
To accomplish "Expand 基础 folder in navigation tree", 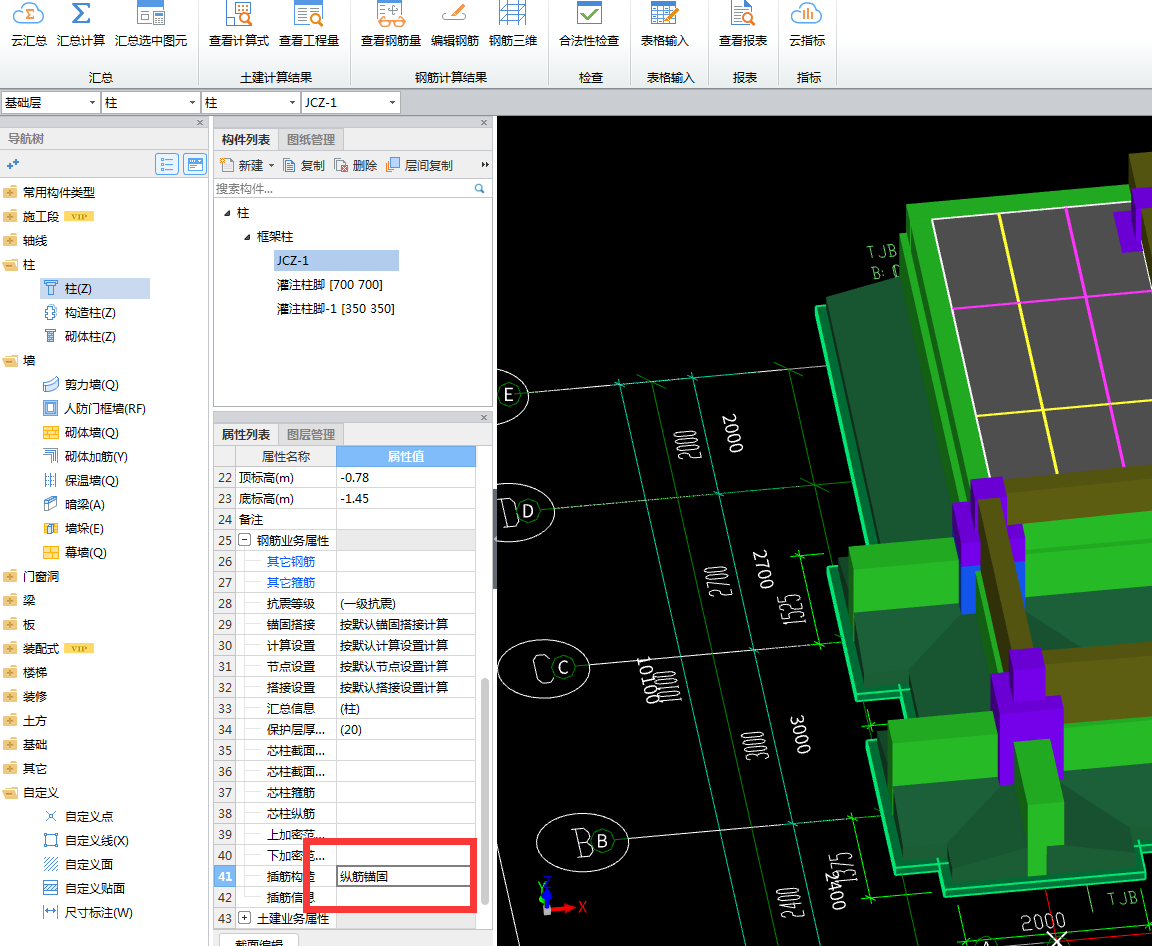I will click(x=10, y=745).
